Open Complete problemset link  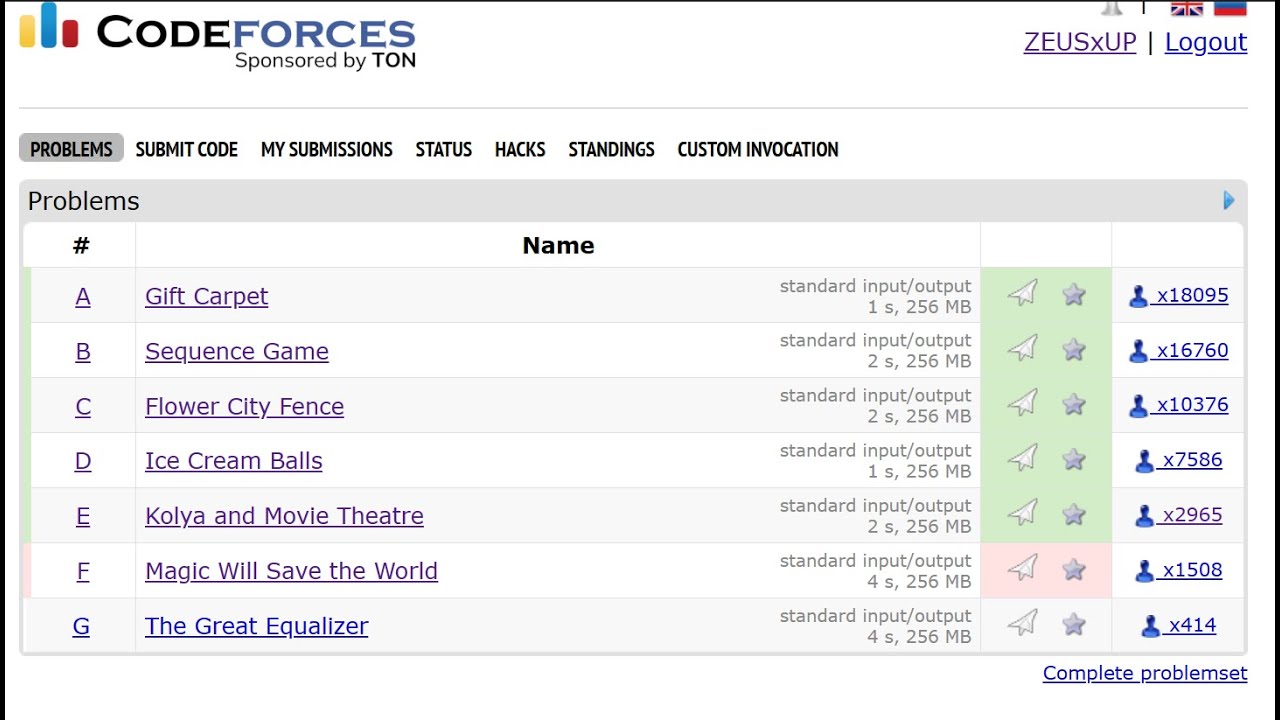(x=1145, y=673)
